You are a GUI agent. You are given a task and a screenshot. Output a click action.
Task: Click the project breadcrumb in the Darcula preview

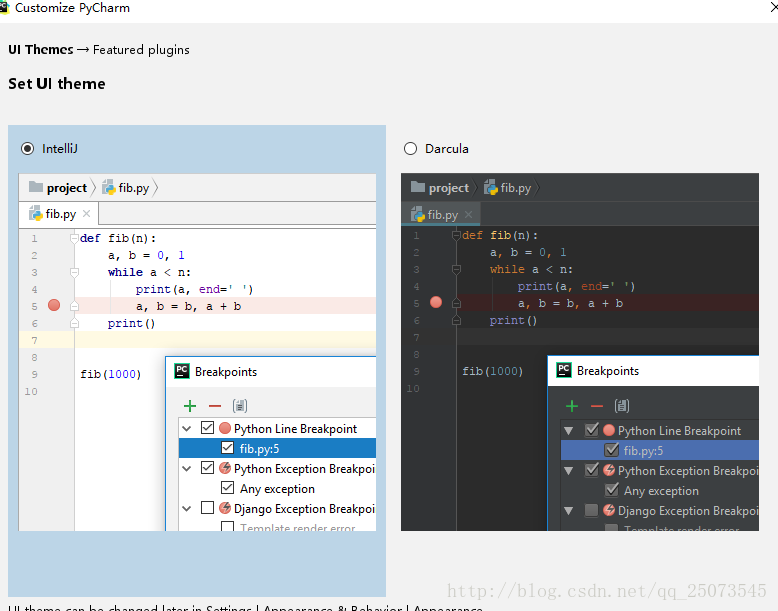(x=449, y=188)
